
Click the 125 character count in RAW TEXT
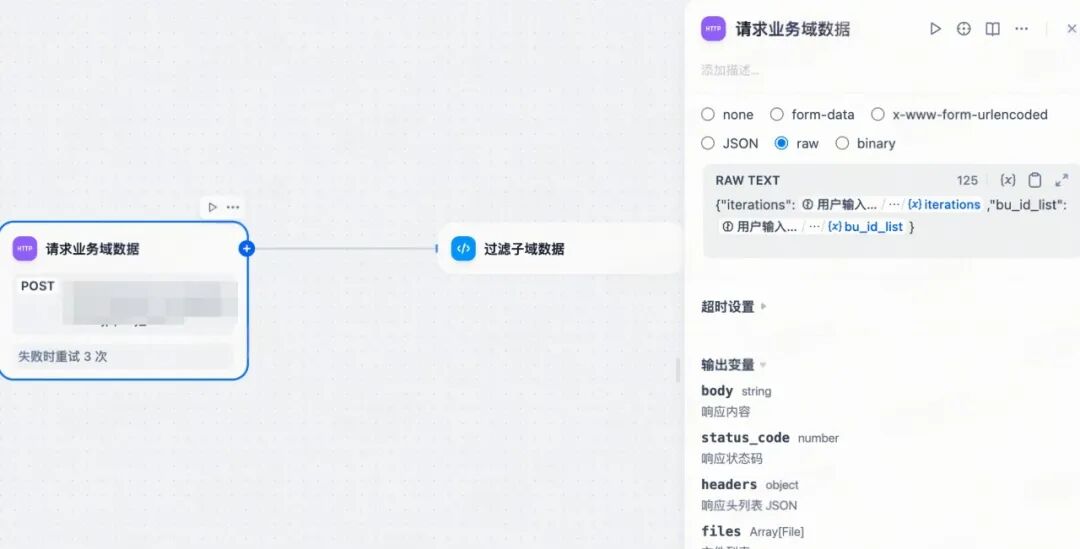click(x=967, y=180)
